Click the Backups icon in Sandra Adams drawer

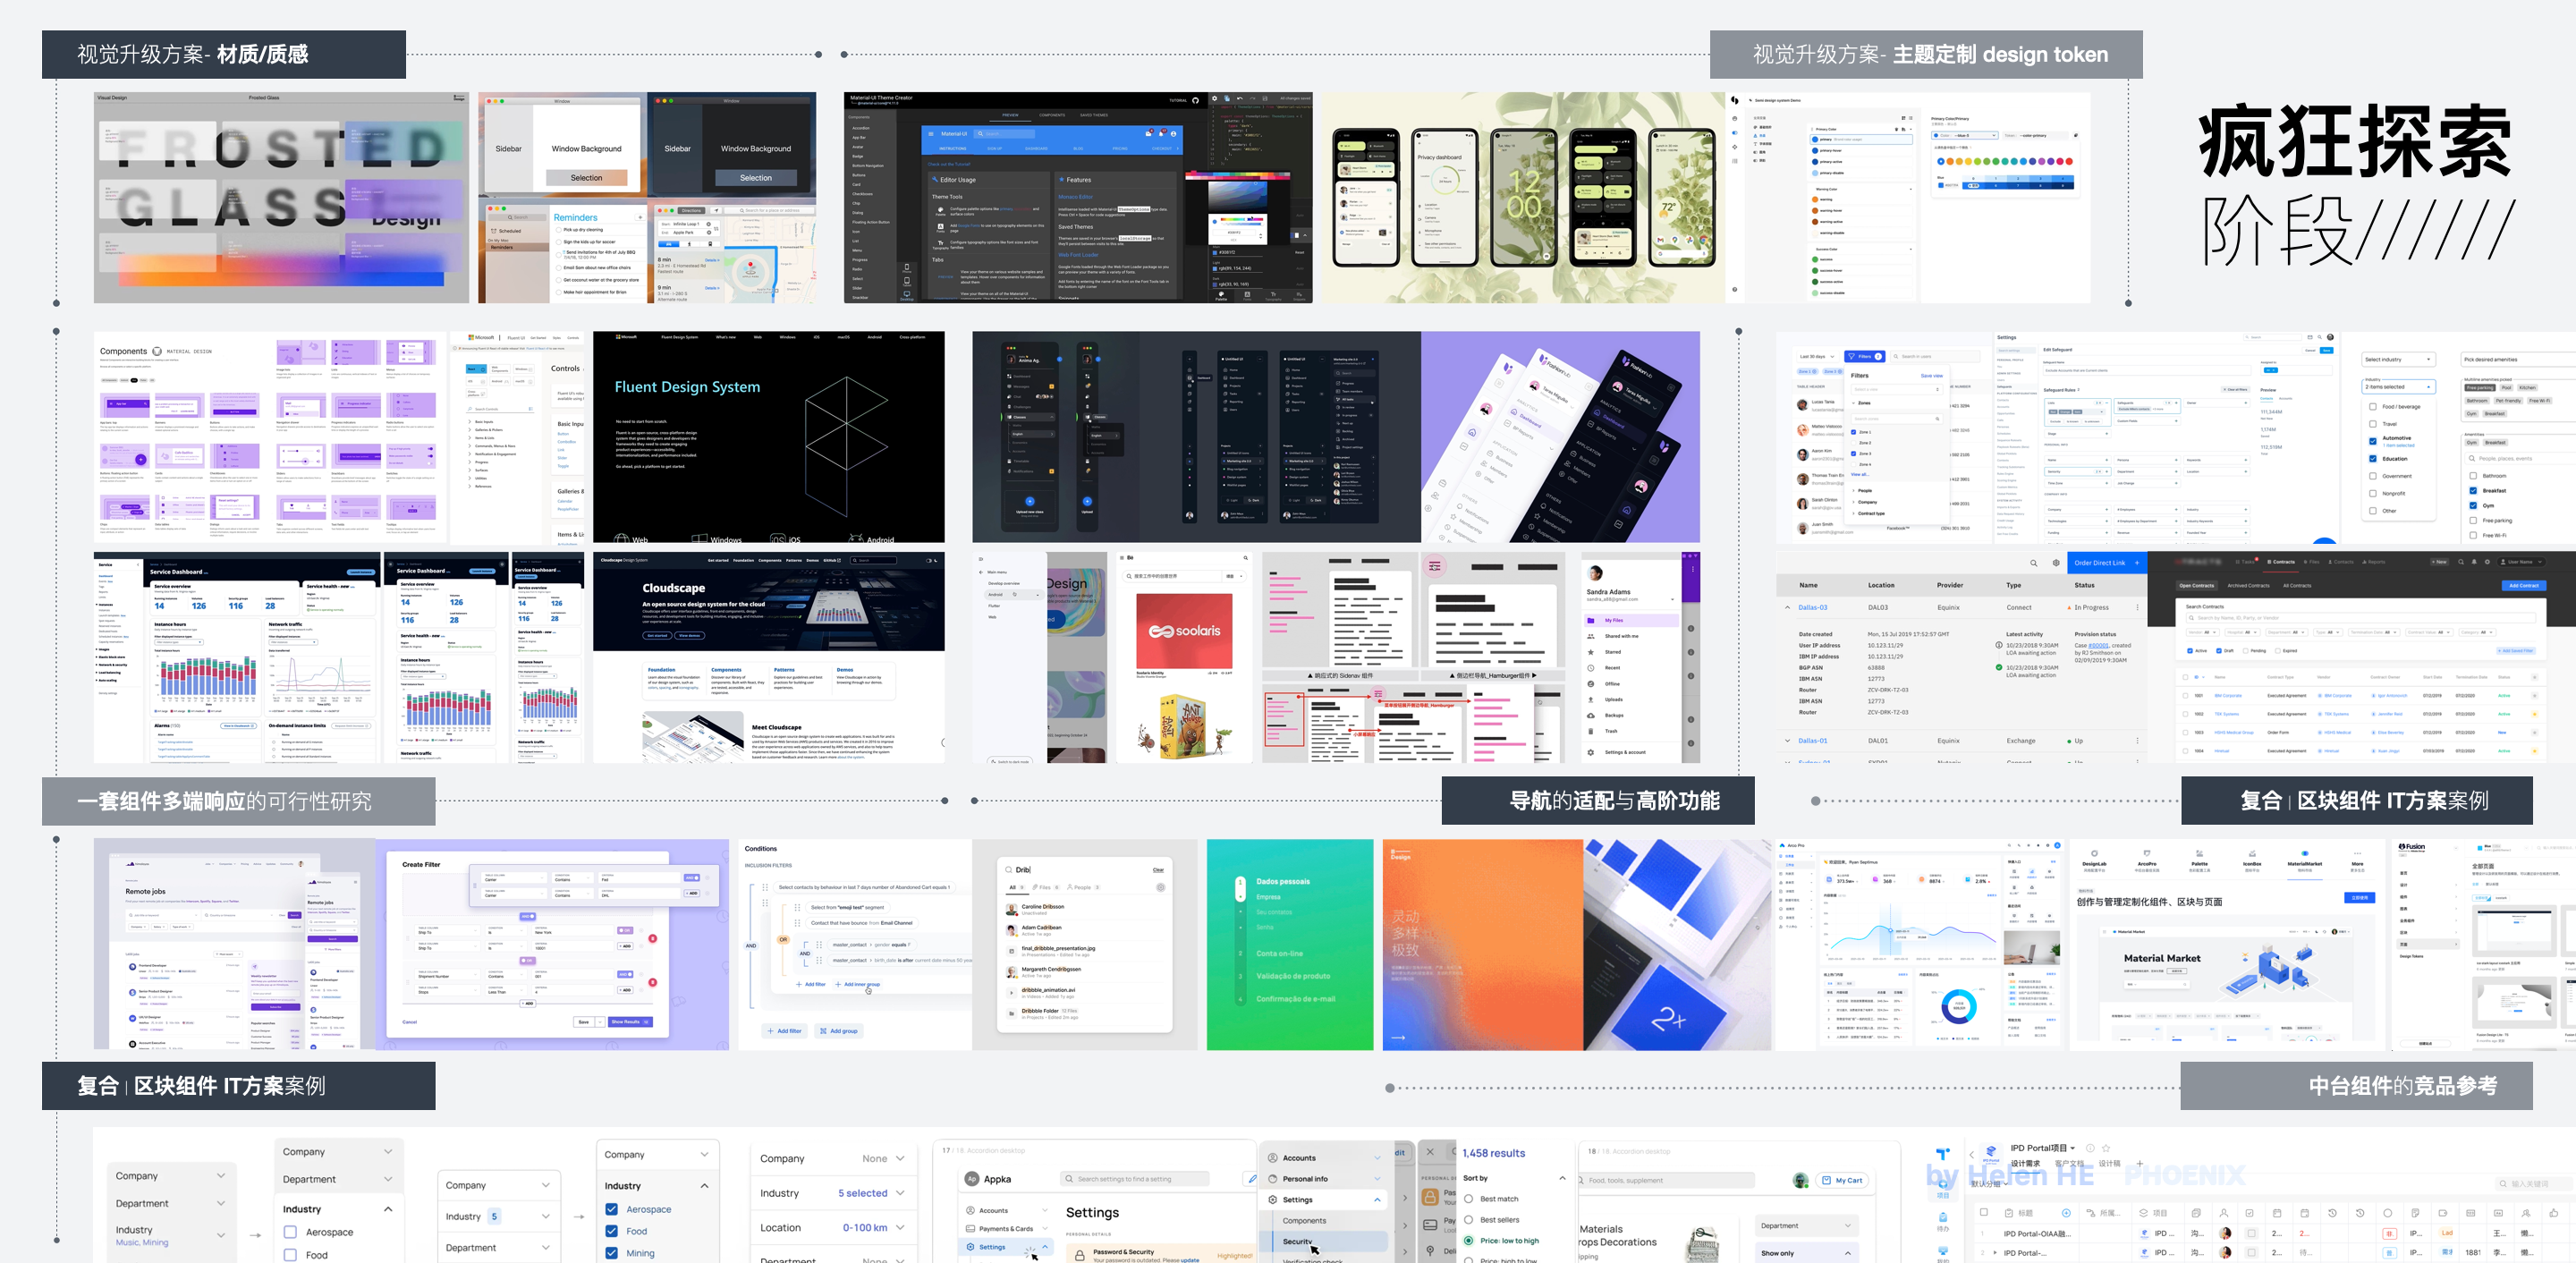pos(1591,715)
